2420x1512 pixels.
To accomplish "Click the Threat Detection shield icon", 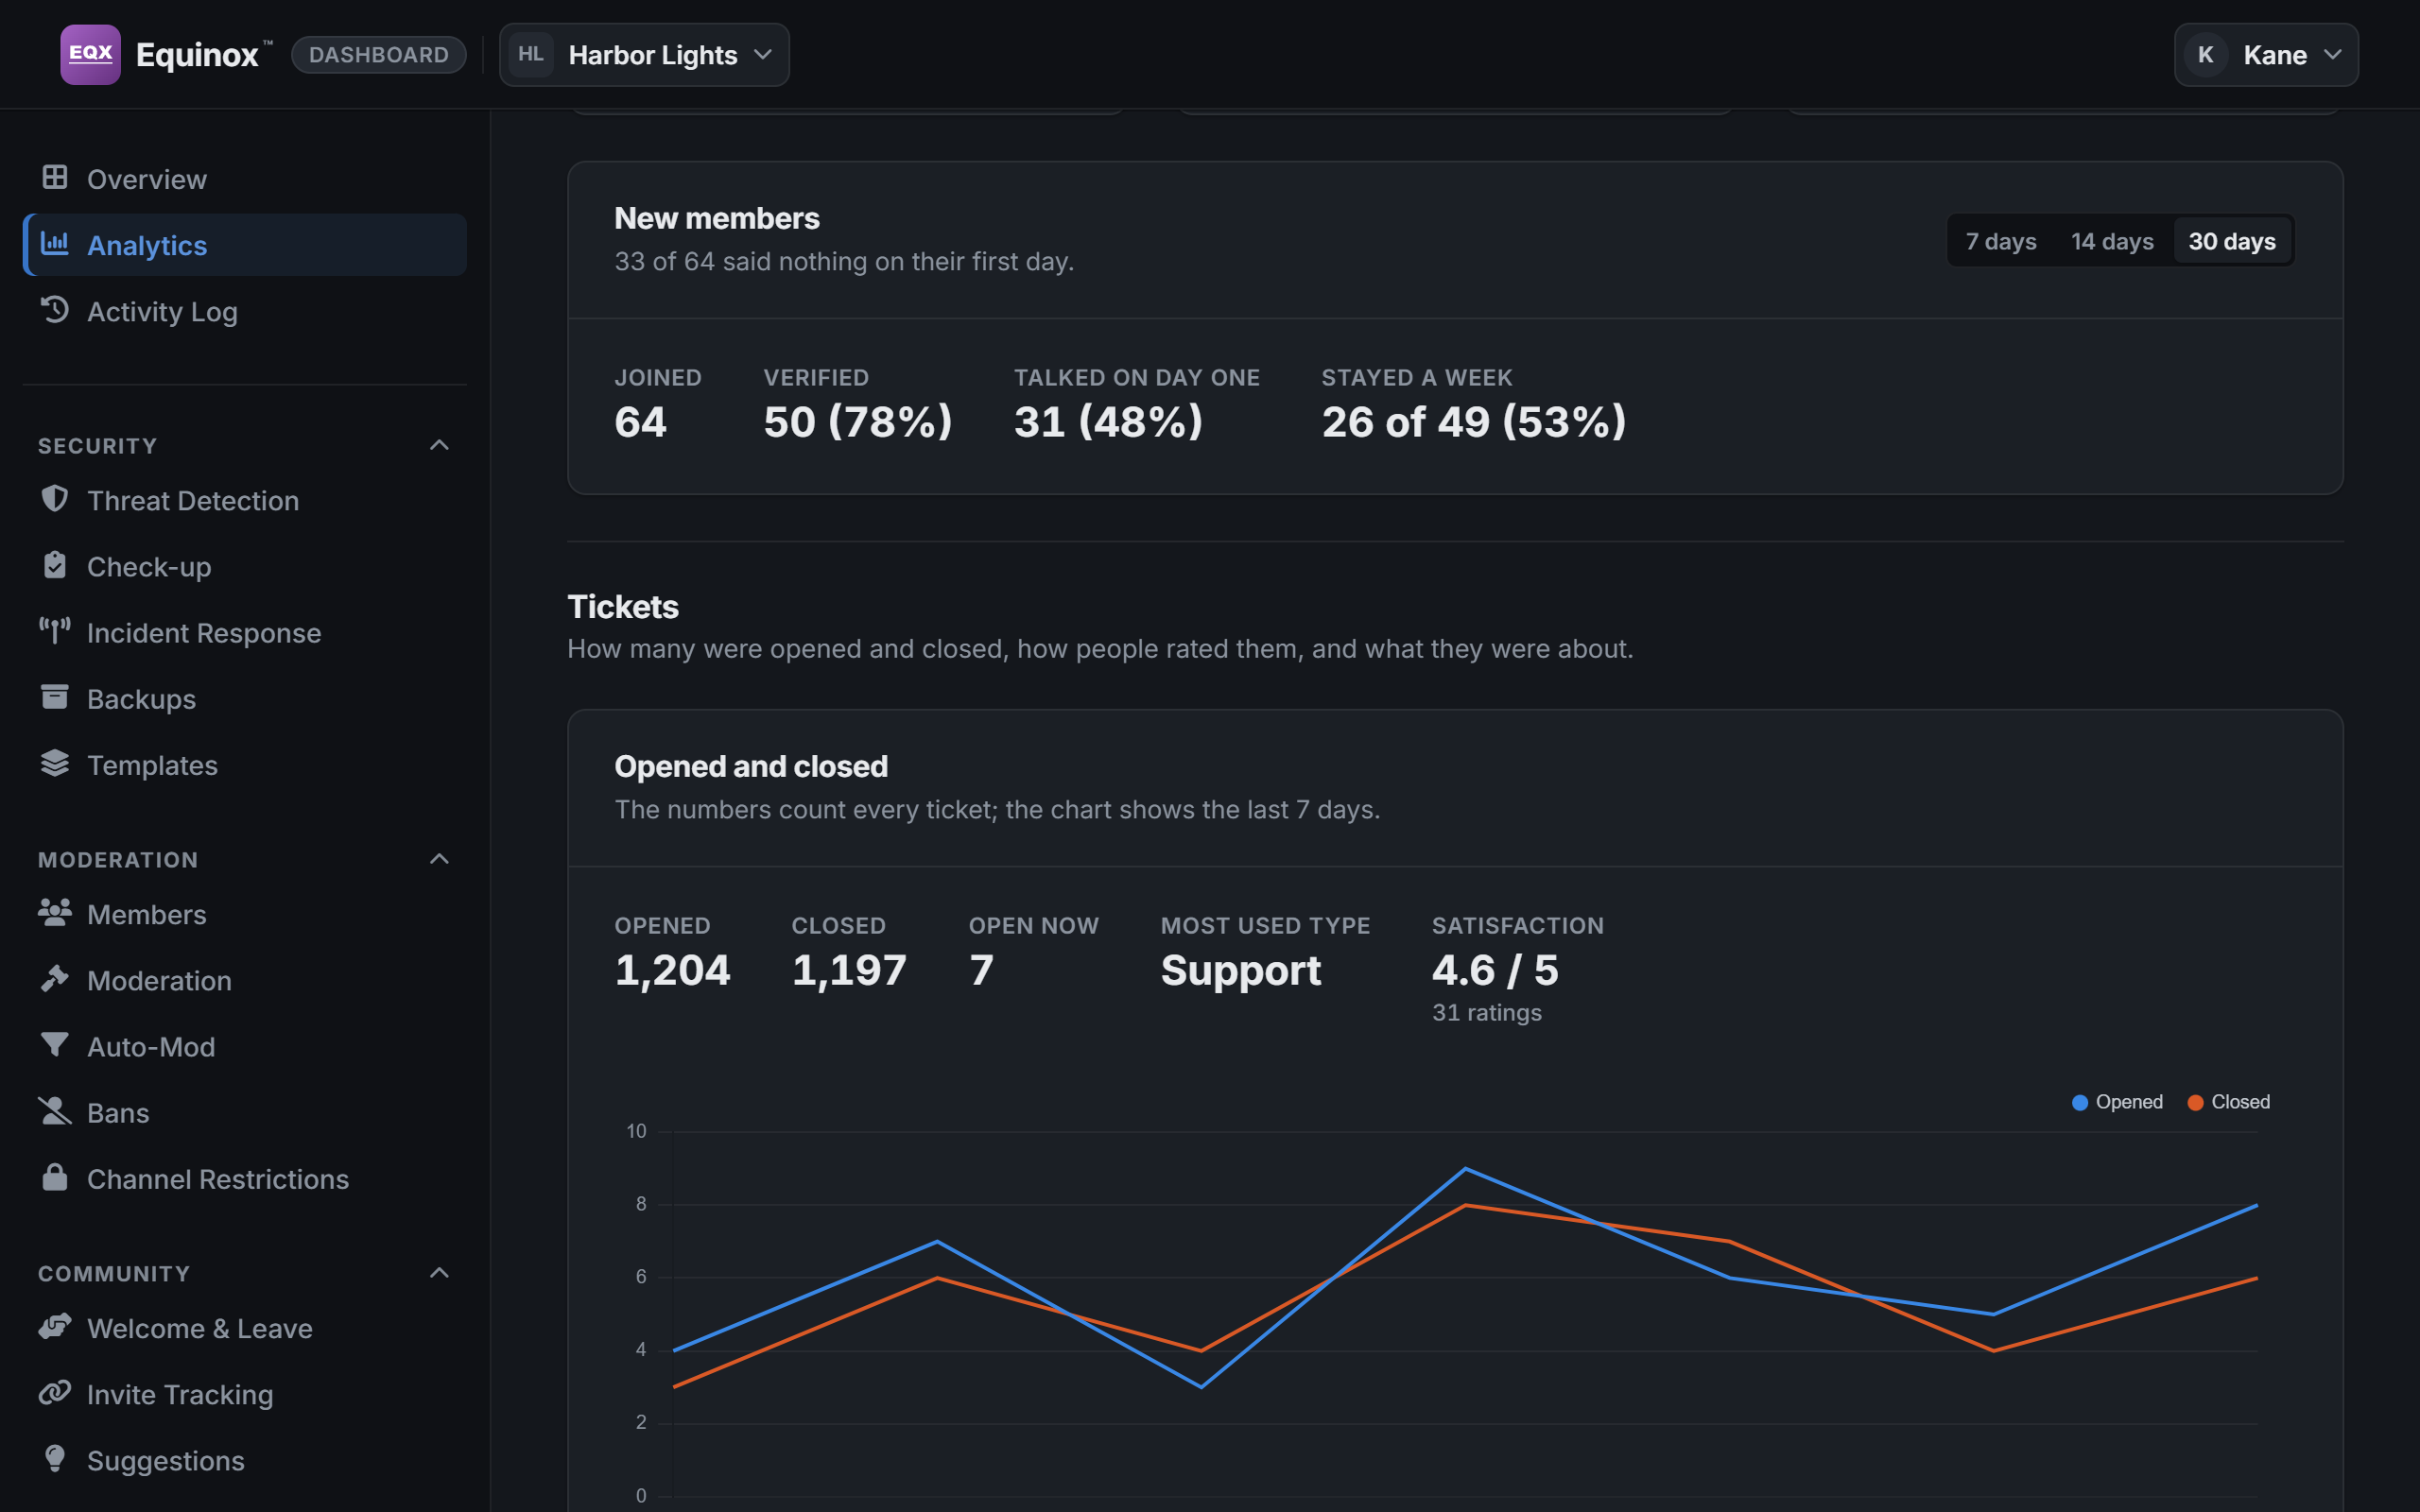I will pos(55,499).
